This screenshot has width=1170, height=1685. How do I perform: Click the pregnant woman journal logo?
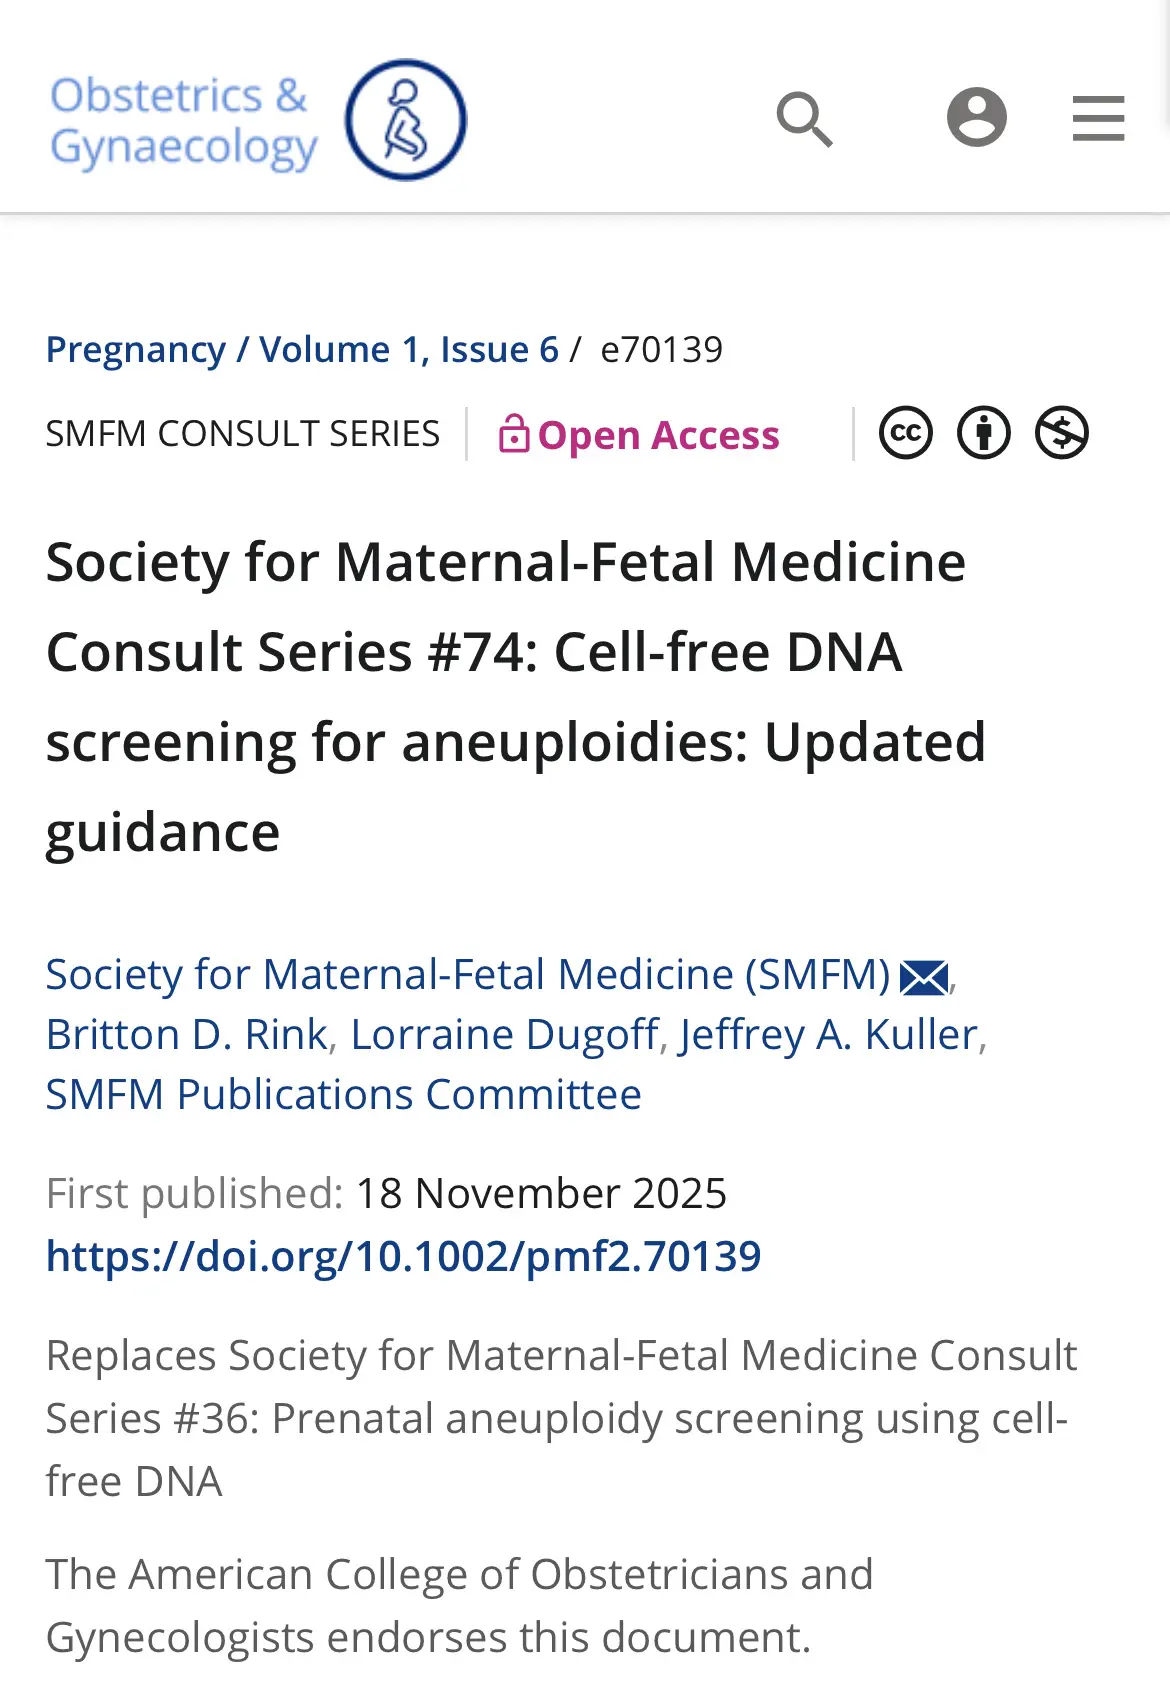405,120
